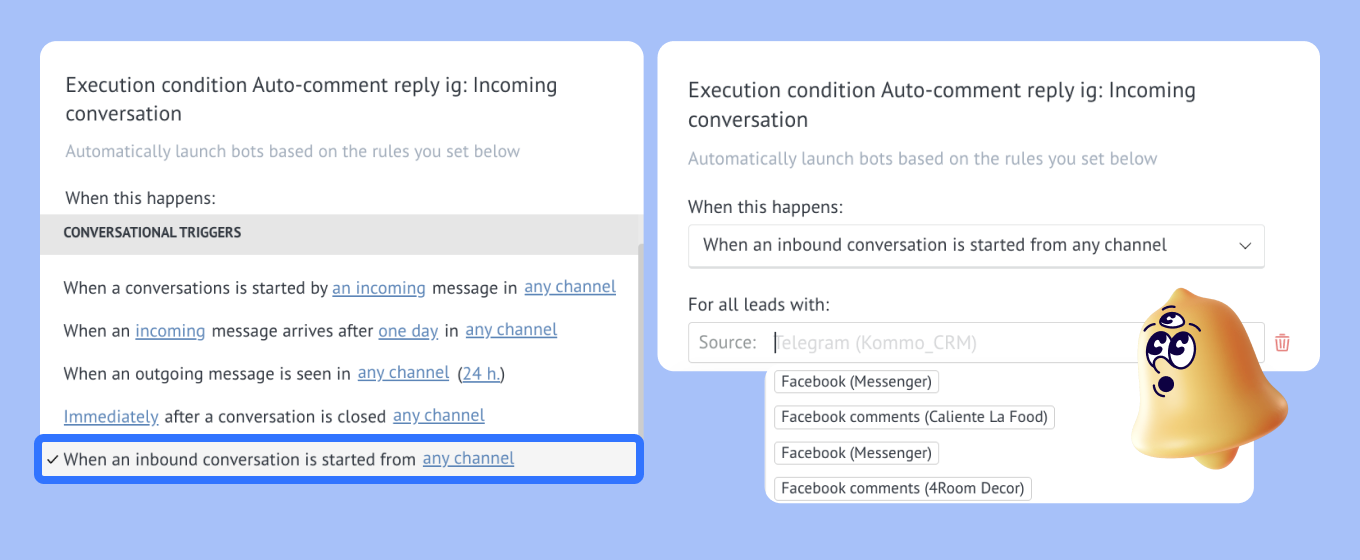The height and width of the screenshot is (560, 1360).
Task: Click 'any channel' in message arrives row
Action: 511,330
